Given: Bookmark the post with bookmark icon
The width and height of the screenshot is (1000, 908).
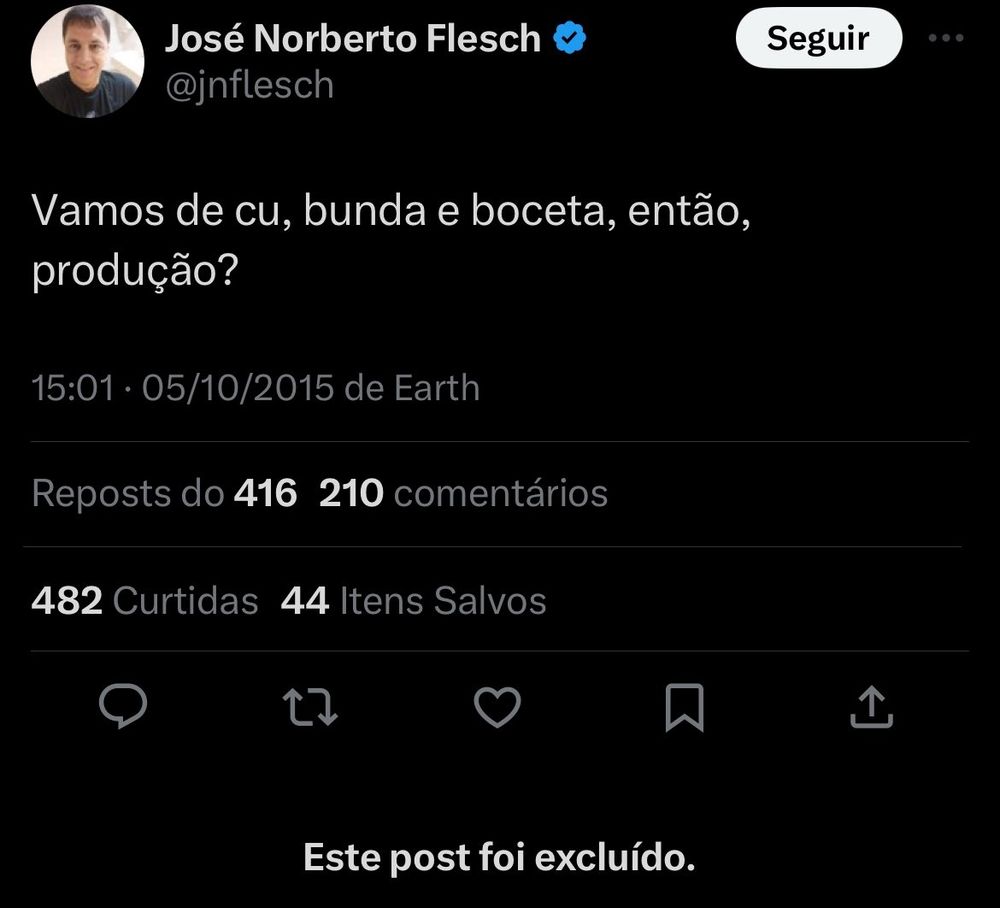Looking at the screenshot, I should tap(684, 708).
